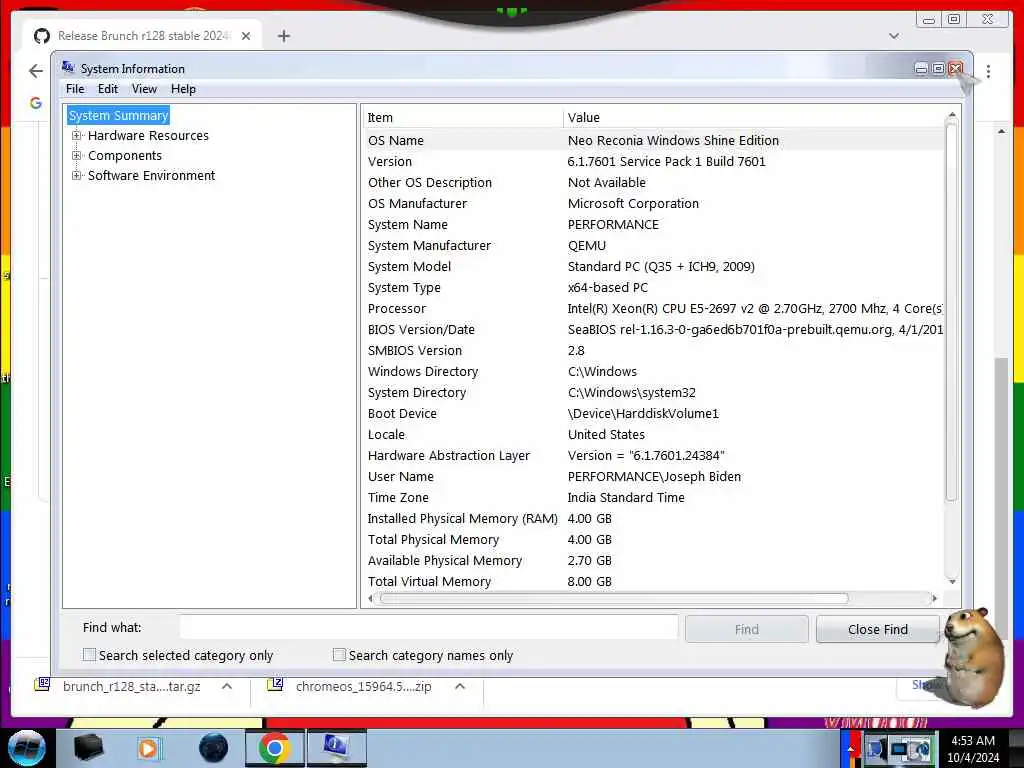Go back in Chrome
Viewport: 1024px width, 768px height.
pyautogui.click(x=36, y=71)
